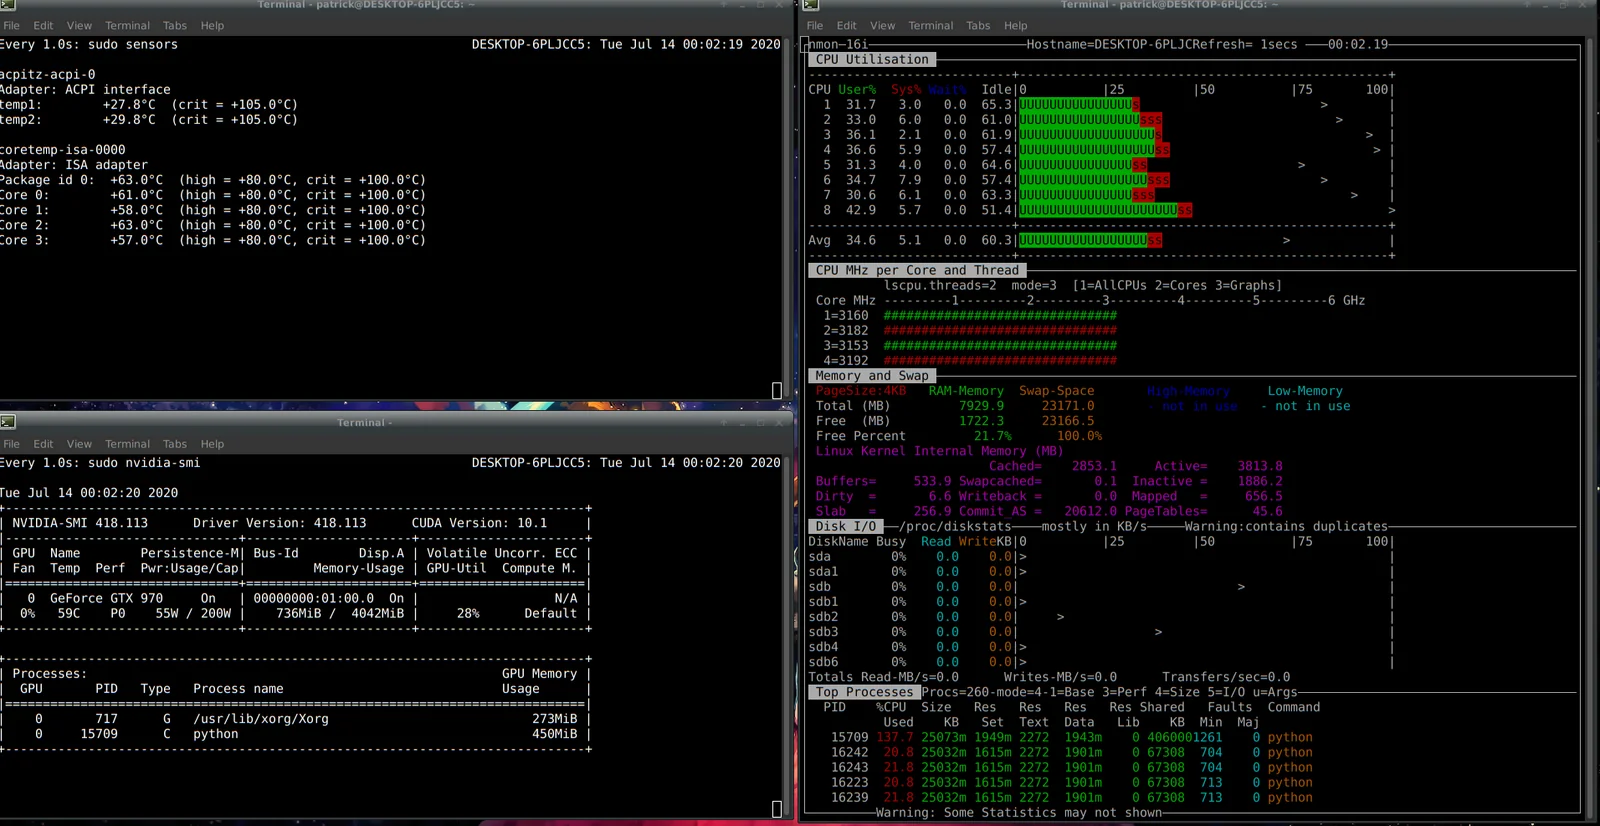Open View menu in the nmon terminal
The width and height of the screenshot is (1600, 826).
(882, 26)
